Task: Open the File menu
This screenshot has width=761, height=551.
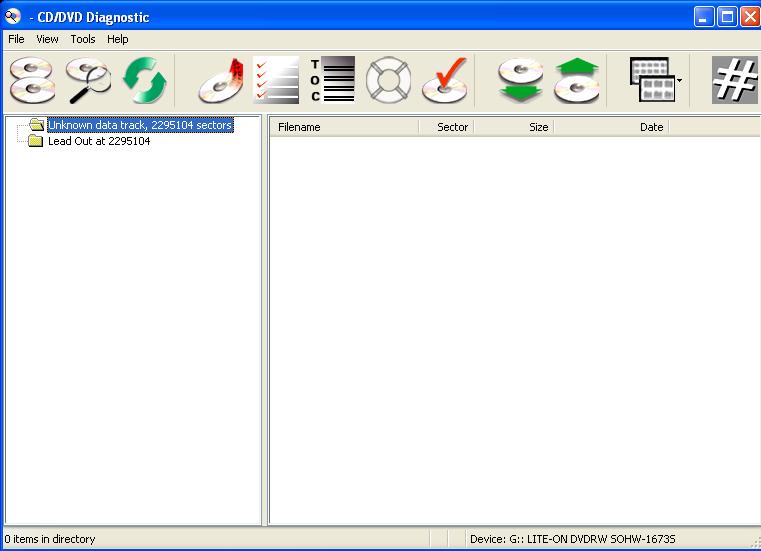Action: pos(16,39)
